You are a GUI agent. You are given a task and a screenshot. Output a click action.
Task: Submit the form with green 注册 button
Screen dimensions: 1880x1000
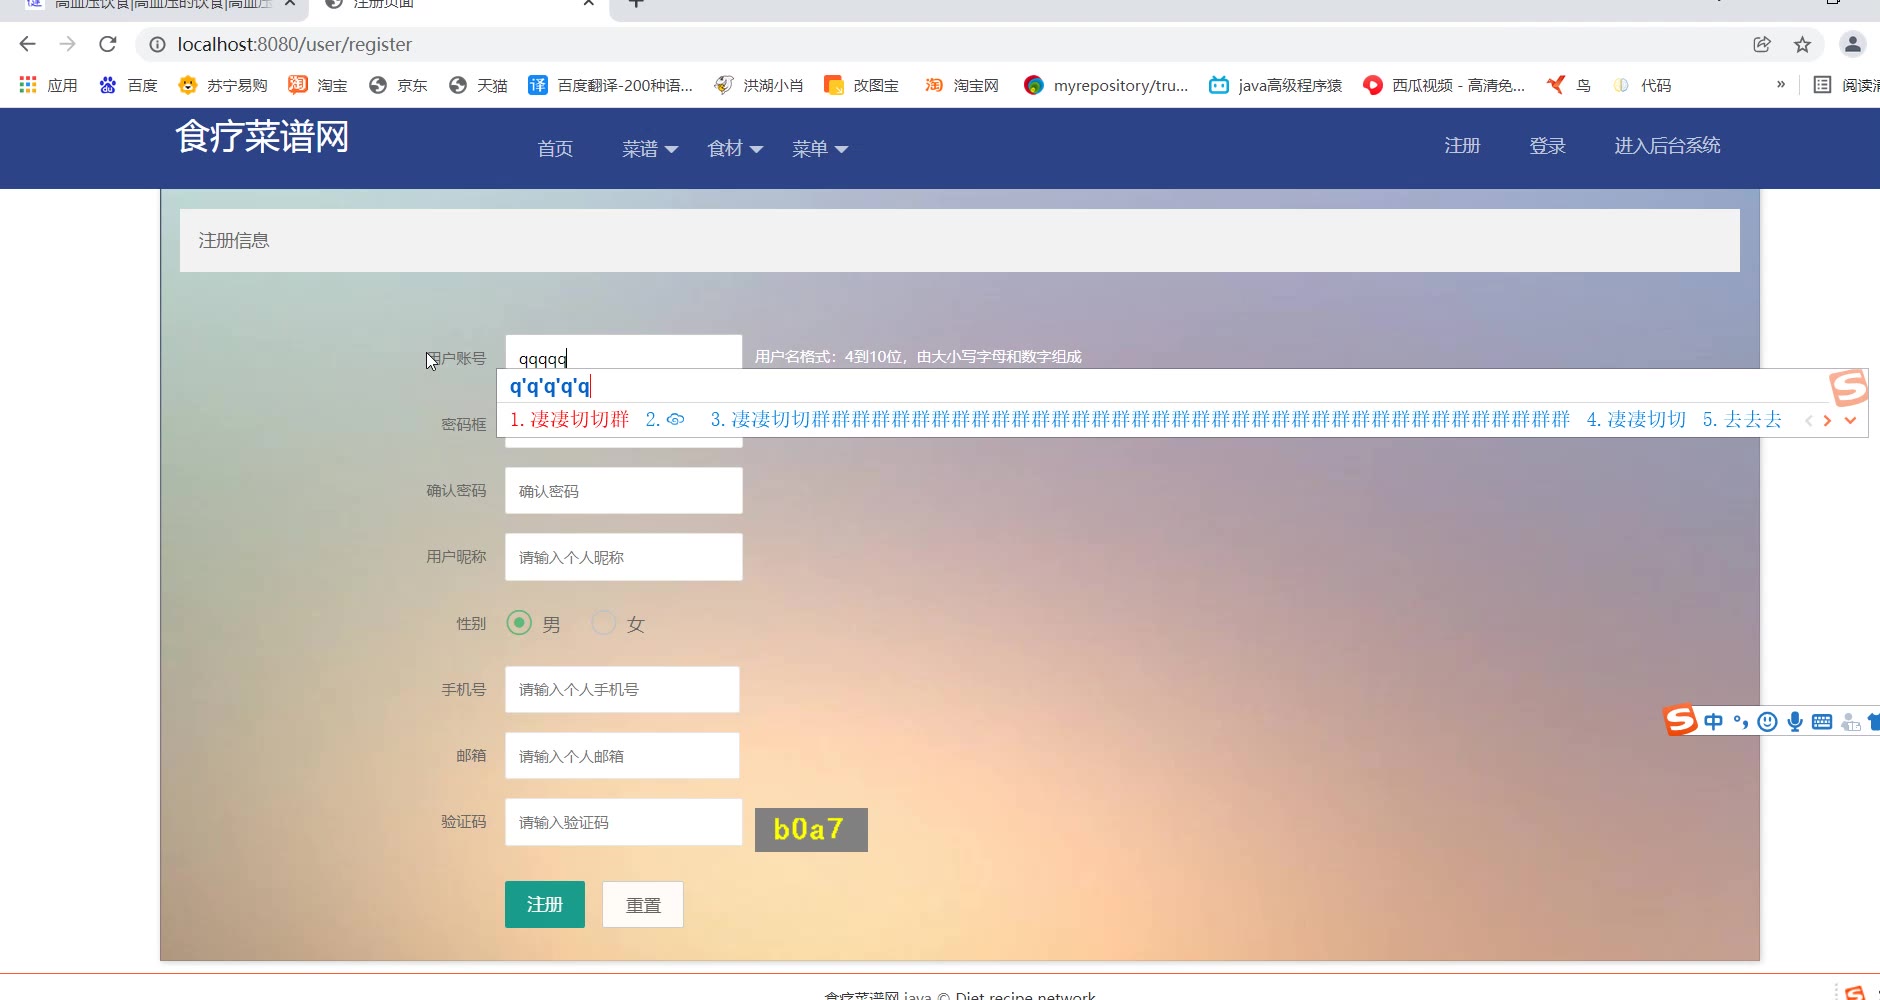[x=545, y=904]
